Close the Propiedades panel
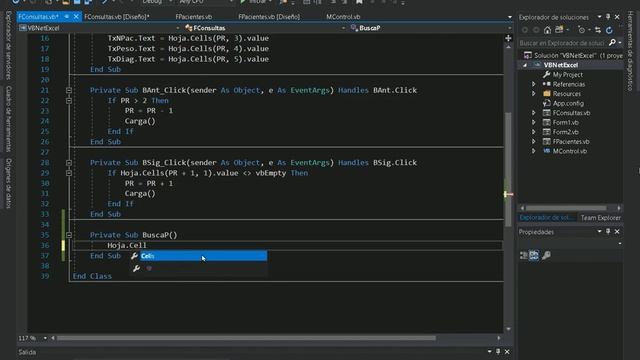This screenshot has height=360, width=640. point(617,231)
